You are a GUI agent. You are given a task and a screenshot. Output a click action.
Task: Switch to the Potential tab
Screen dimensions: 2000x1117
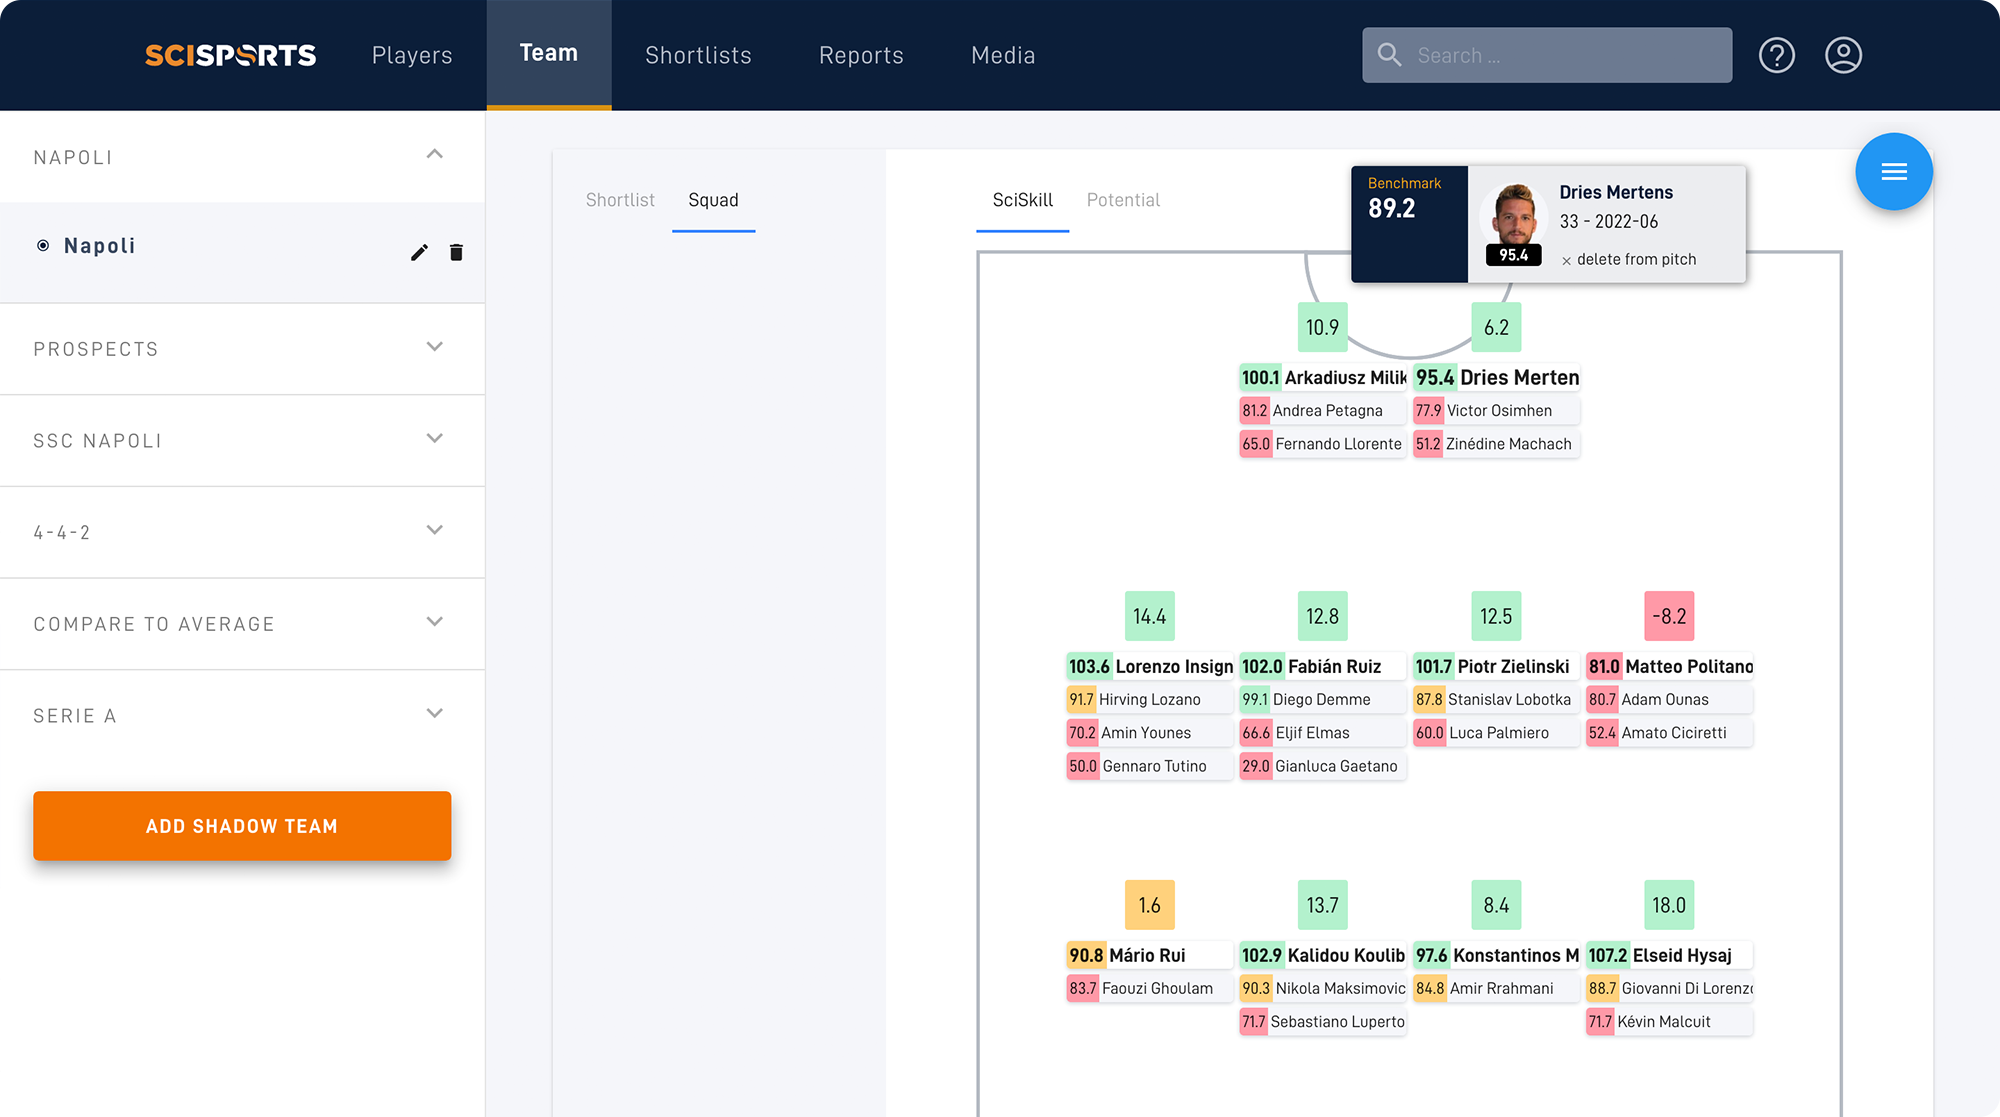point(1123,200)
